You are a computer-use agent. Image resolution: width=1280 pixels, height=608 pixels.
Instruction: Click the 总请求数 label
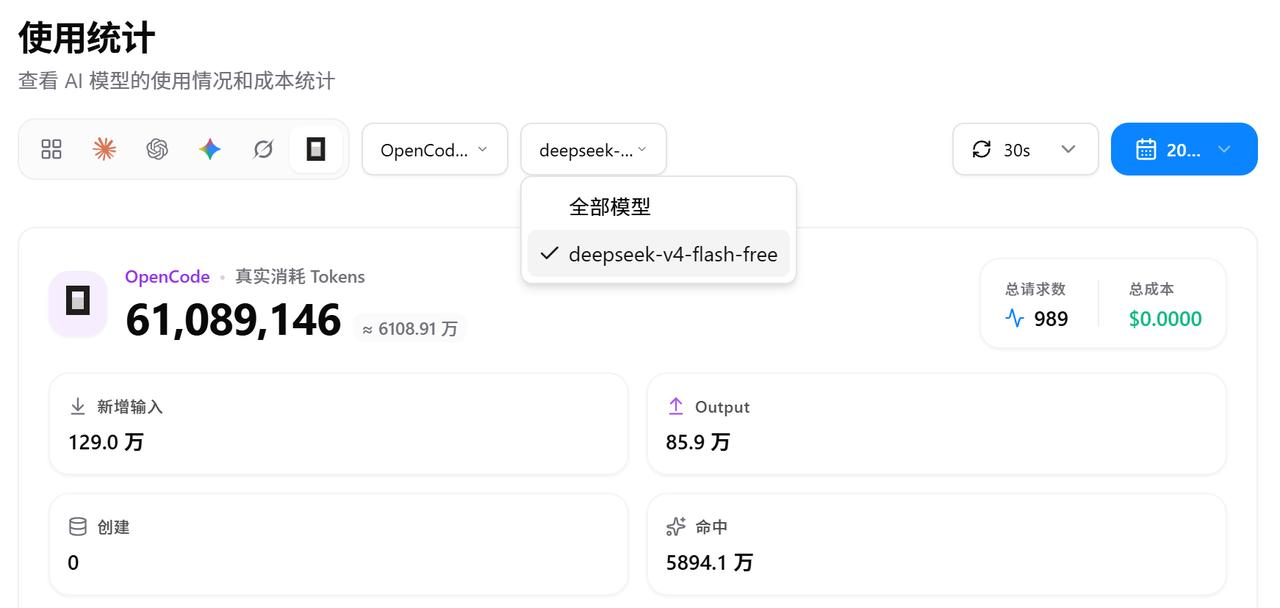click(x=1036, y=289)
